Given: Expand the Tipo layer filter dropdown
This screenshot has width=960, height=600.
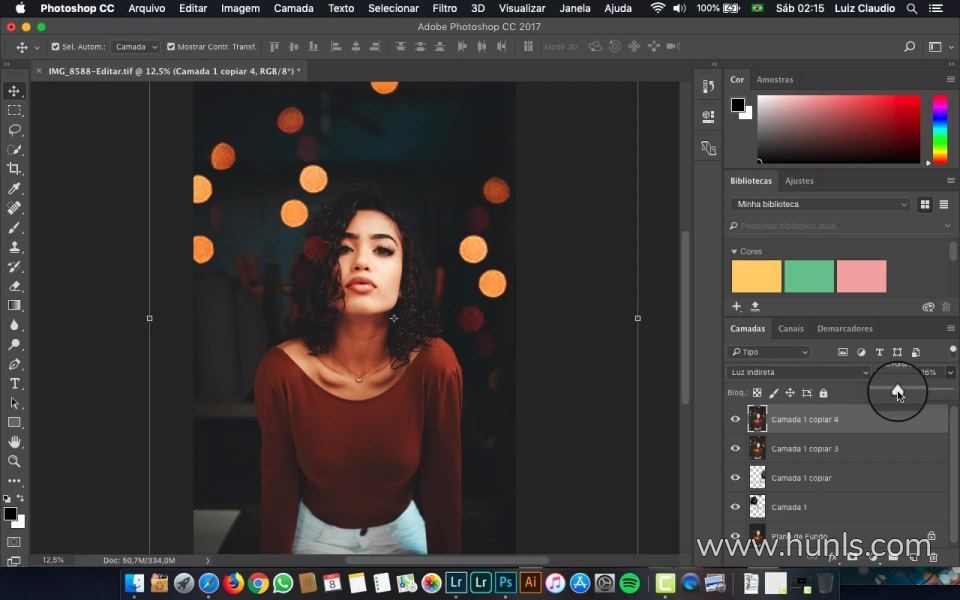Looking at the screenshot, I should [769, 352].
